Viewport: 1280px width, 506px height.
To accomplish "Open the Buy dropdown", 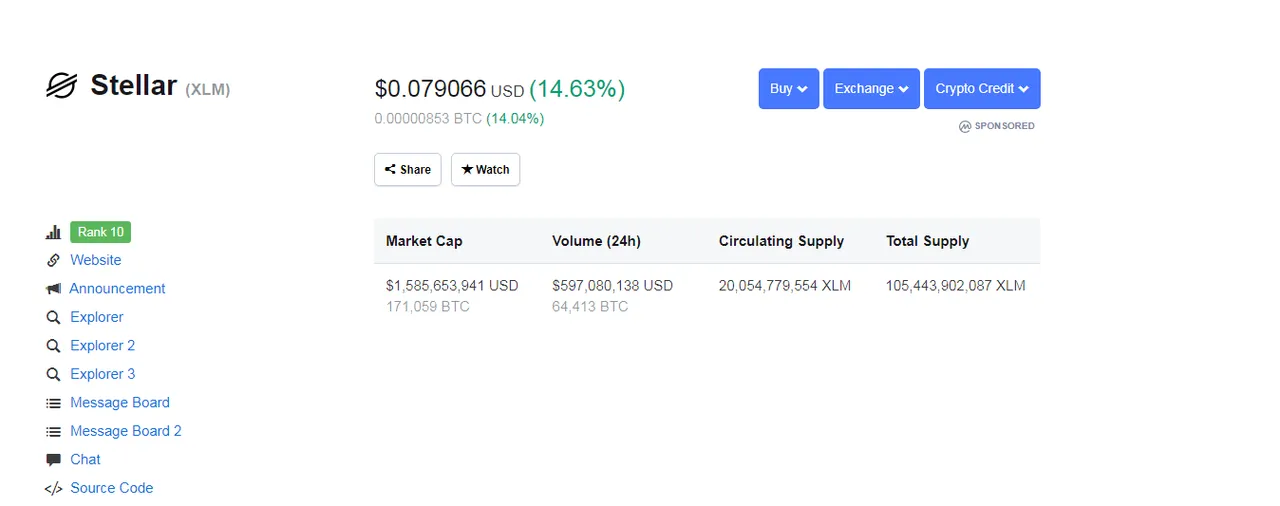I will (x=789, y=88).
